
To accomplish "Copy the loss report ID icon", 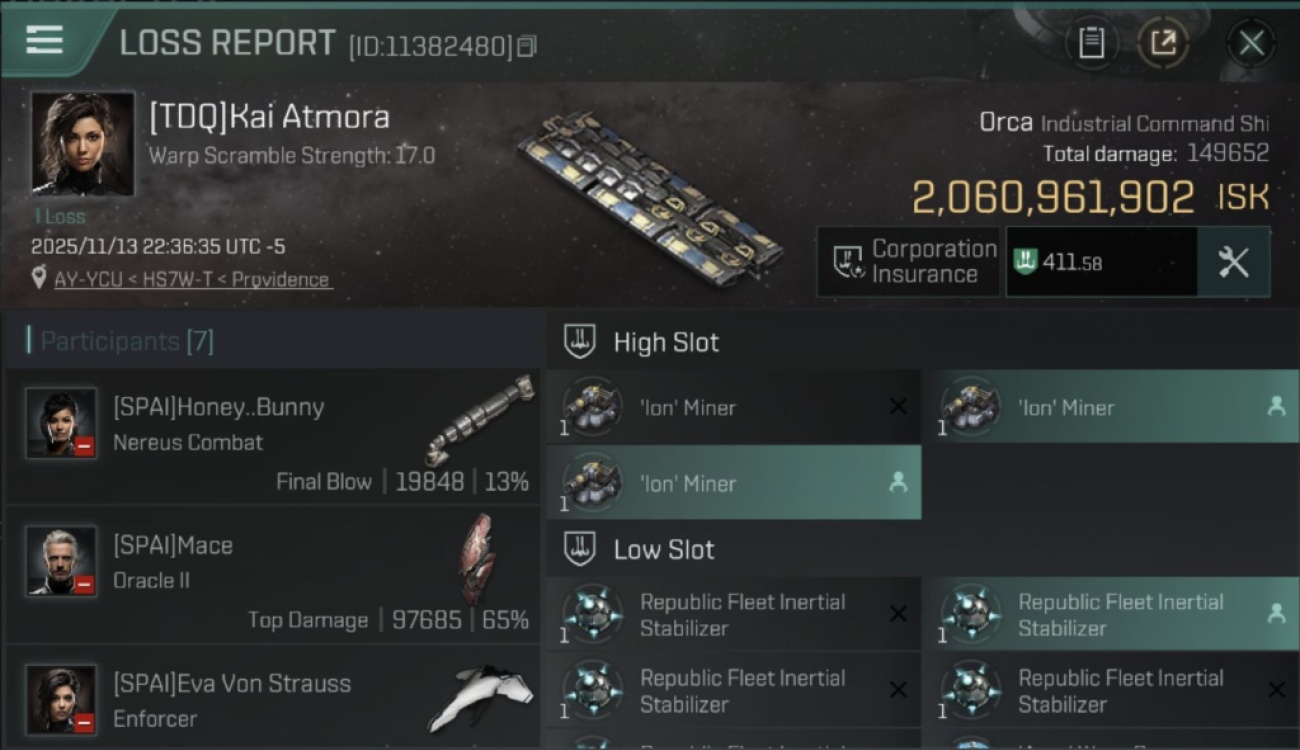I will [x=527, y=46].
